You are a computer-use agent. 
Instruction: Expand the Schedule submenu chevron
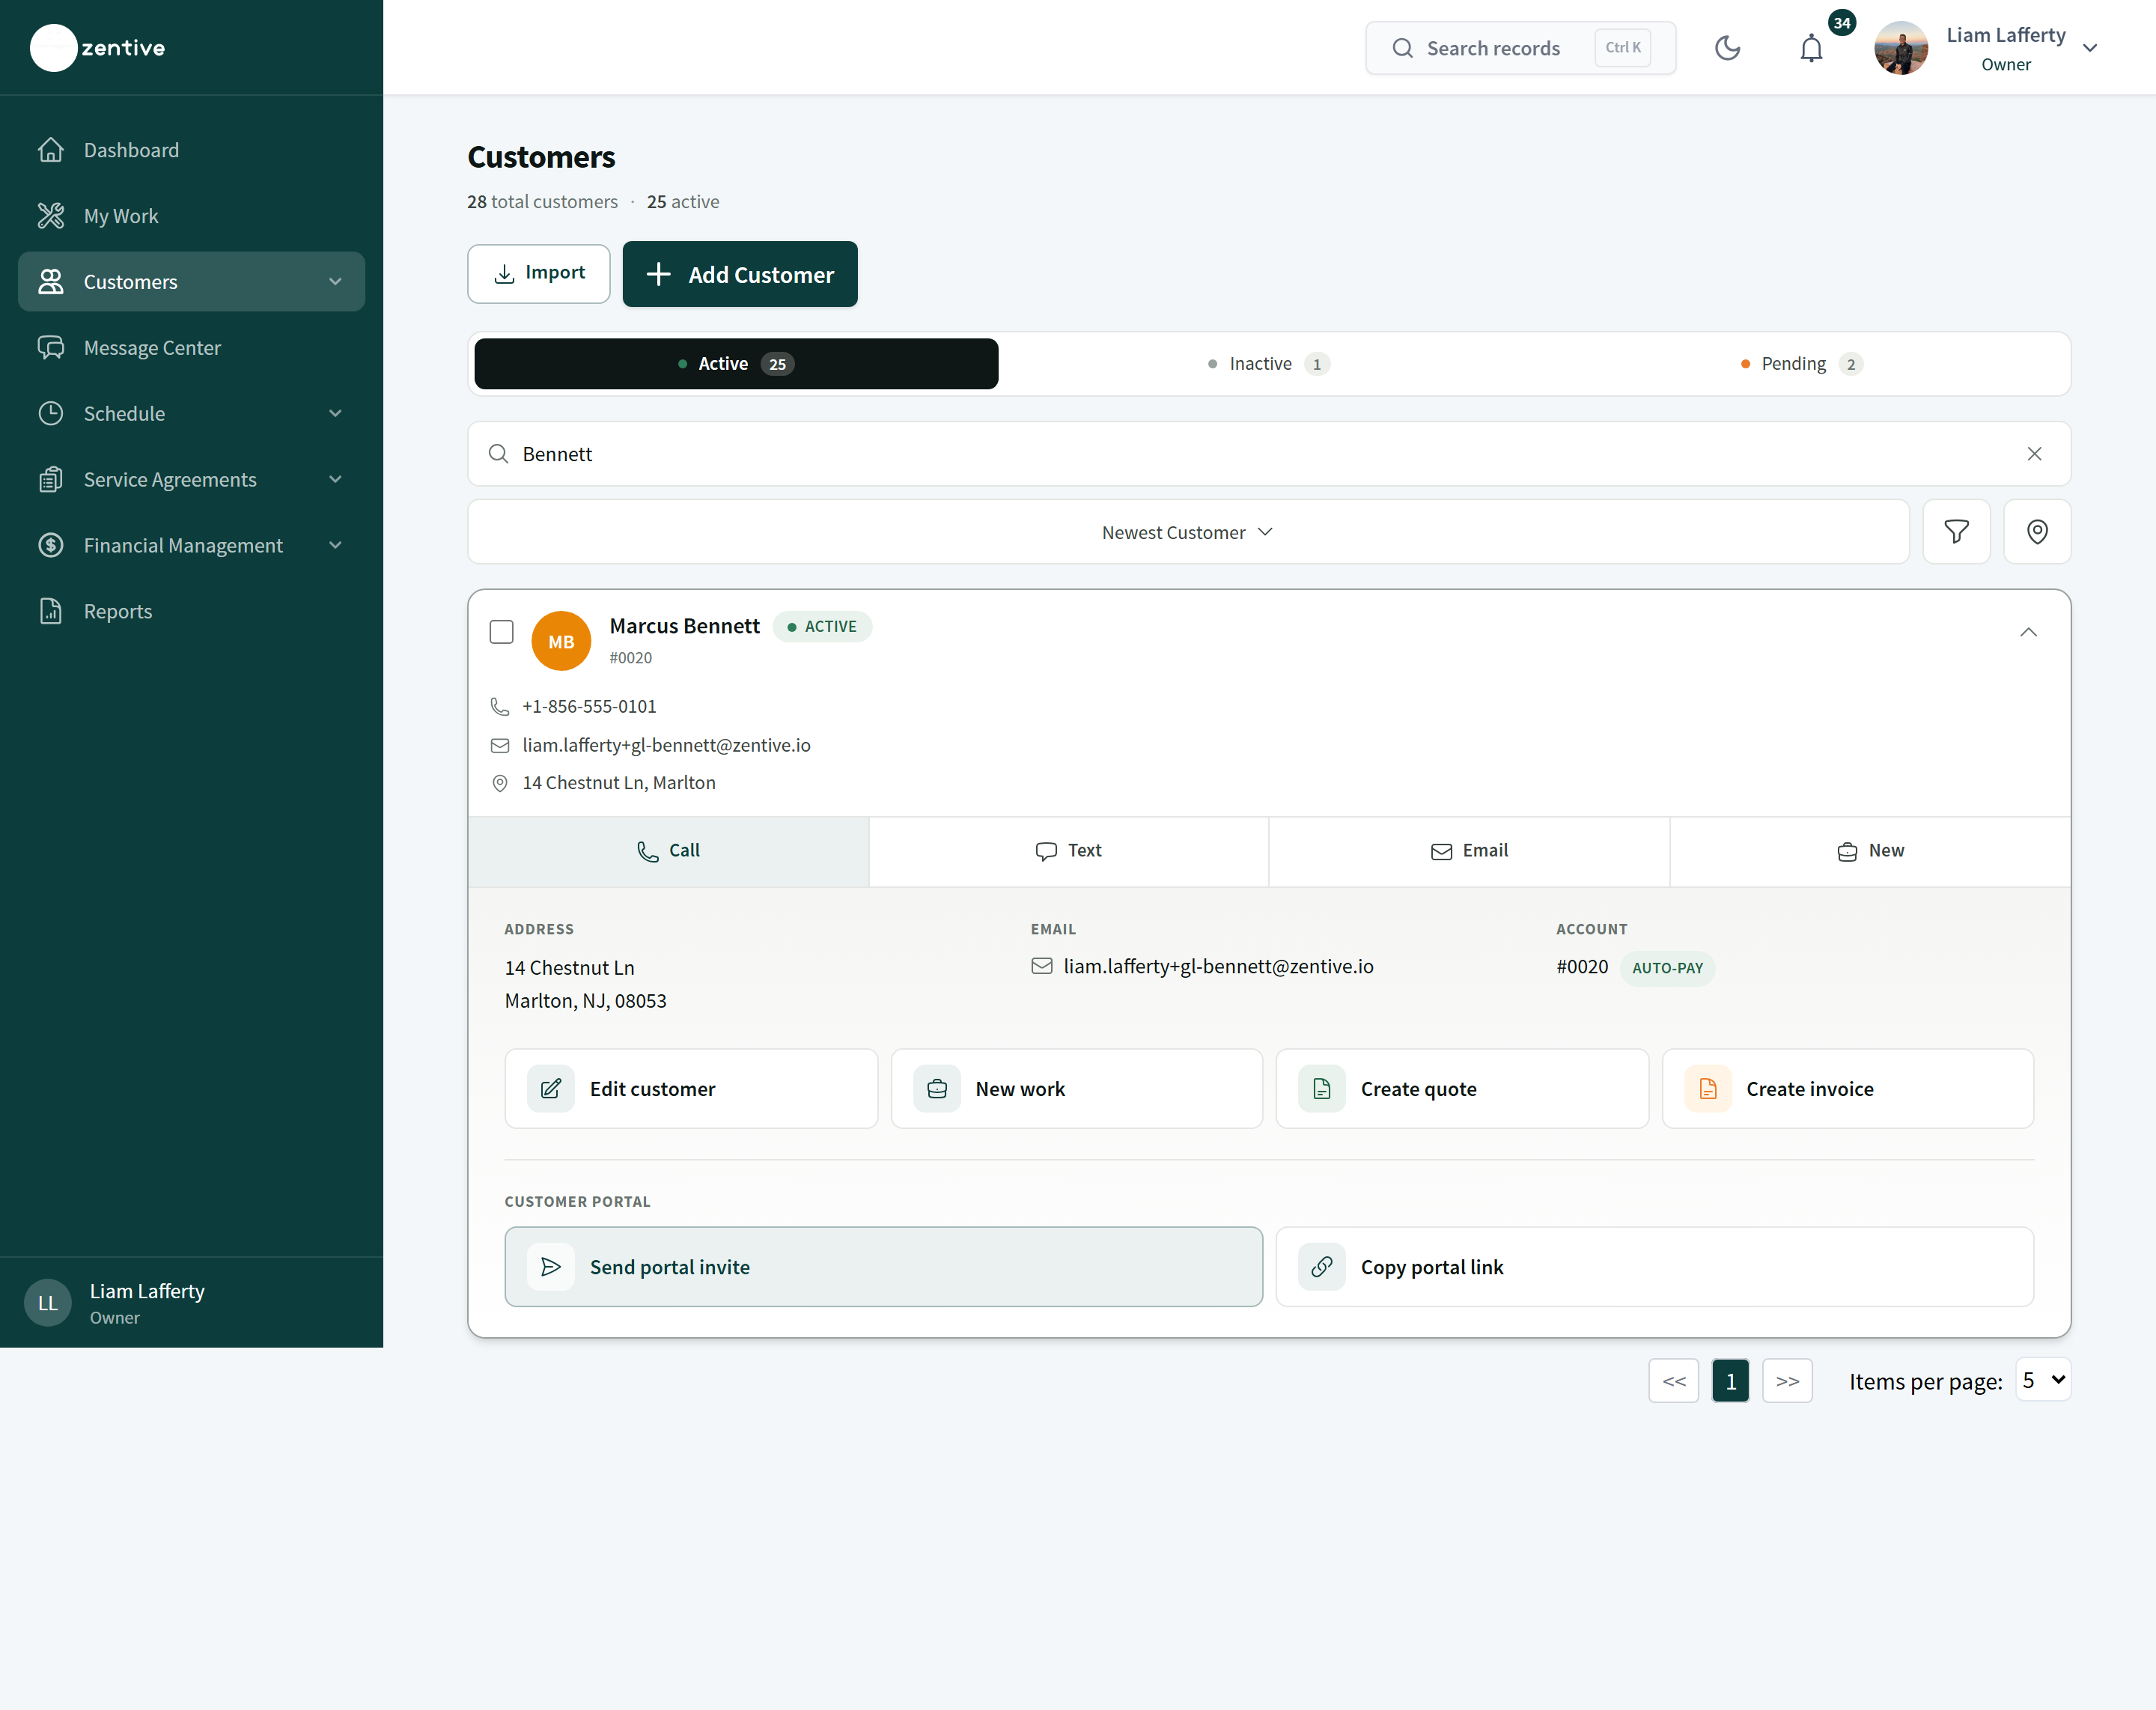pyautogui.click(x=335, y=414)
